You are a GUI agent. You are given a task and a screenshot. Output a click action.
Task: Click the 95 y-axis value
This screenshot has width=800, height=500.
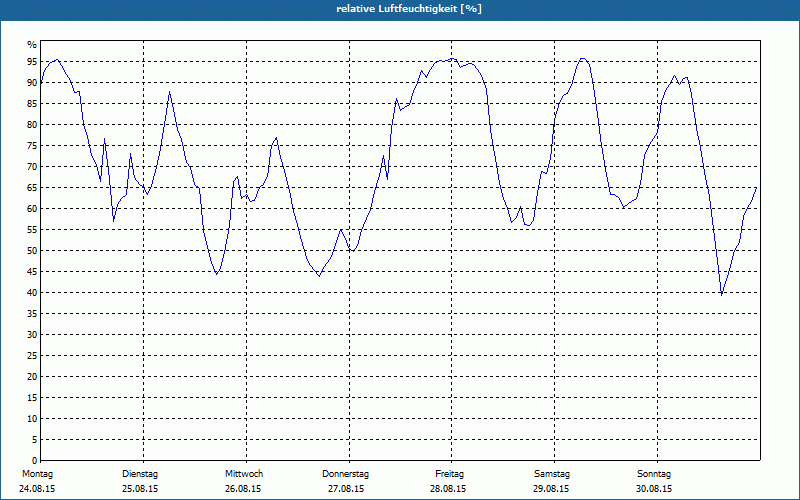point(32,62)
